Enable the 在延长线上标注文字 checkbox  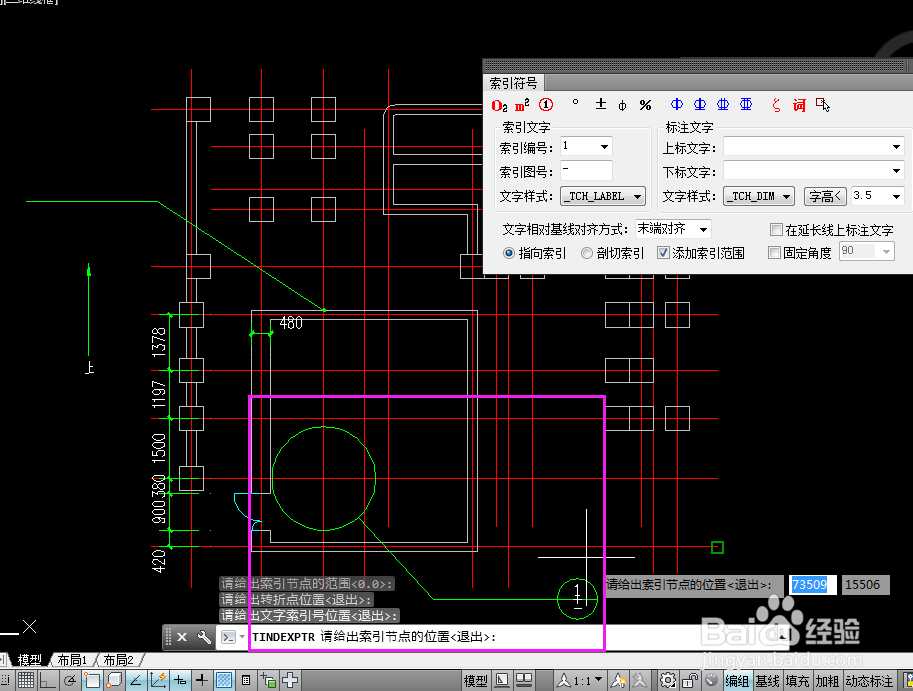tap(776, 230)
